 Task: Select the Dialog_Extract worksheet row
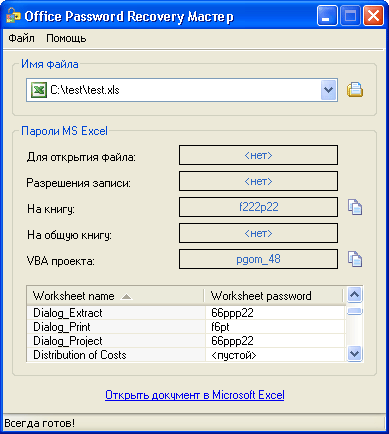click(186, 313)
